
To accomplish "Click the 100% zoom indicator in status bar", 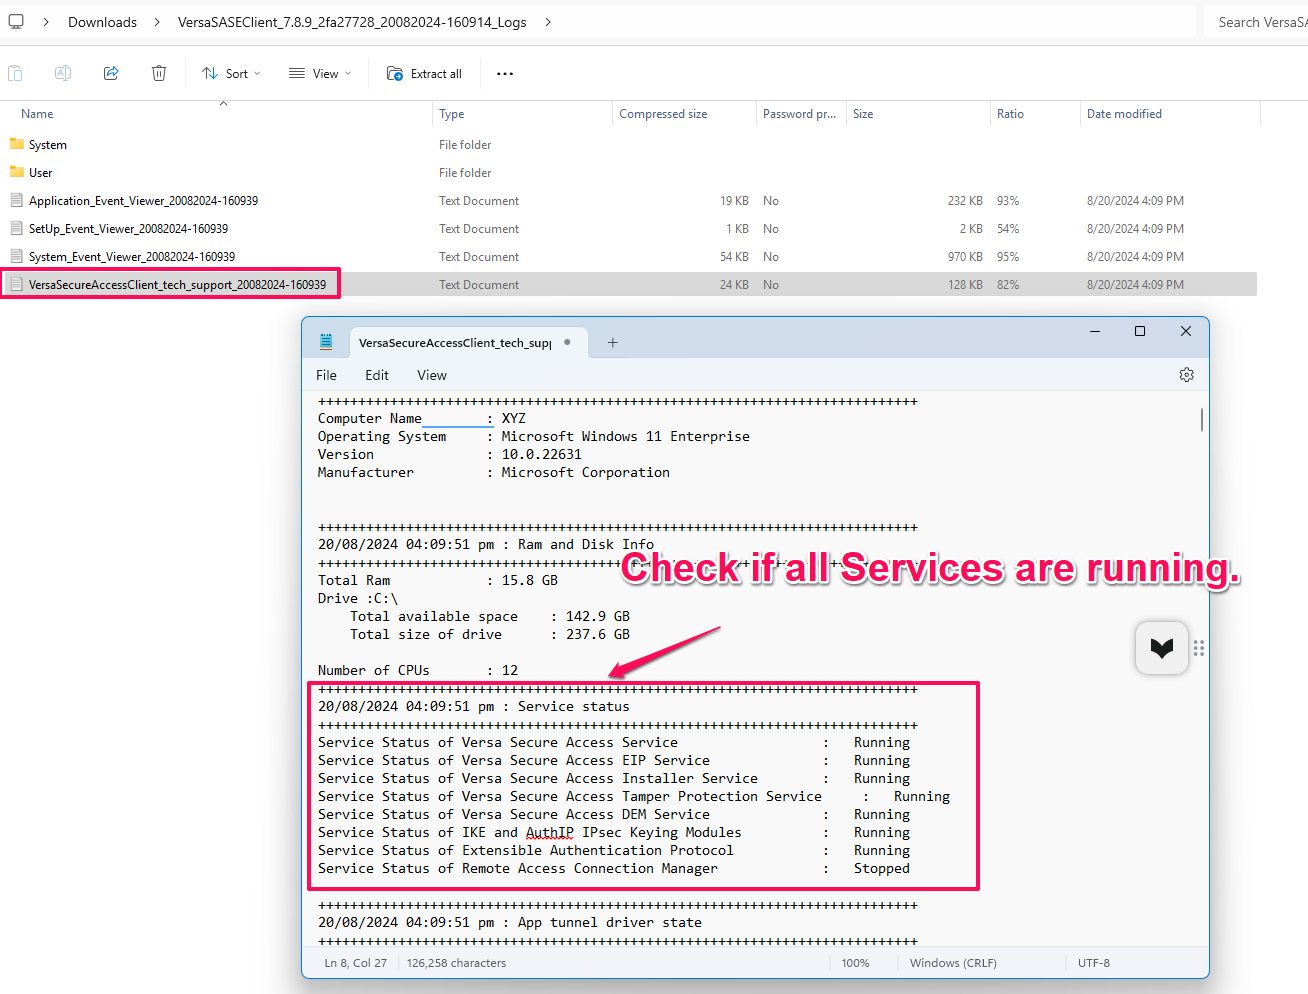I will click(855, 963).
